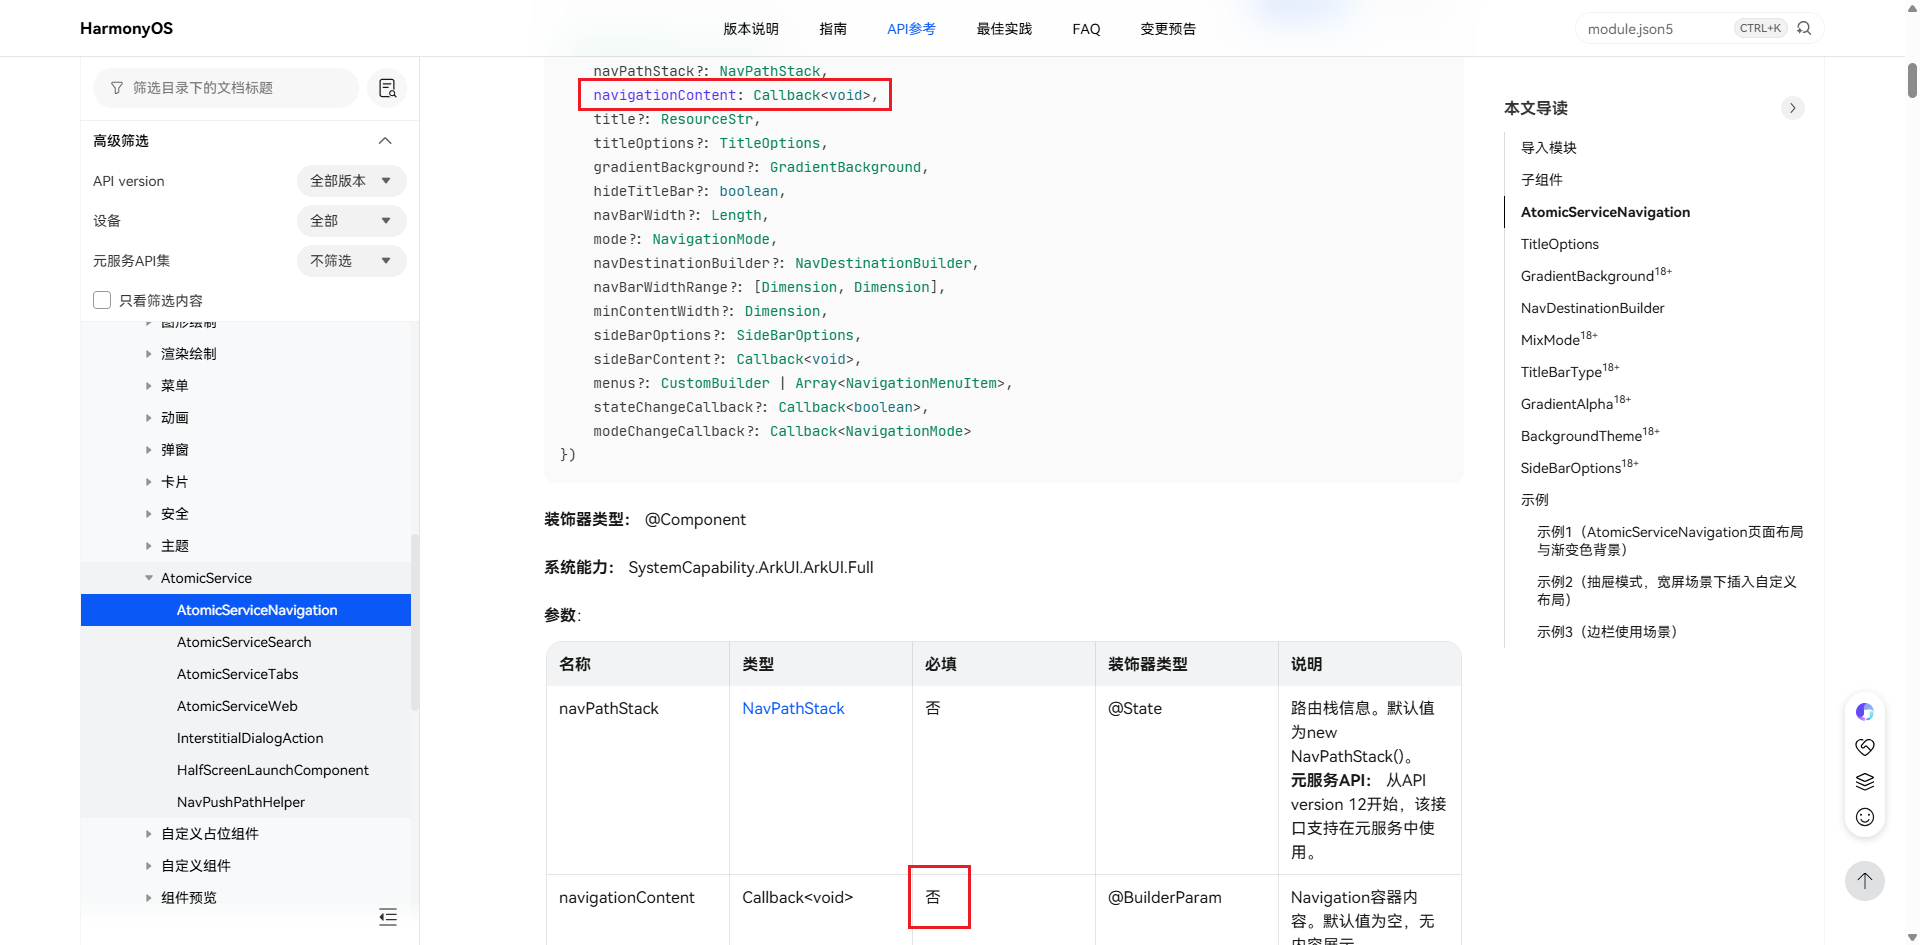Collapse the 高级筛选 section chevron

(385, 141)
